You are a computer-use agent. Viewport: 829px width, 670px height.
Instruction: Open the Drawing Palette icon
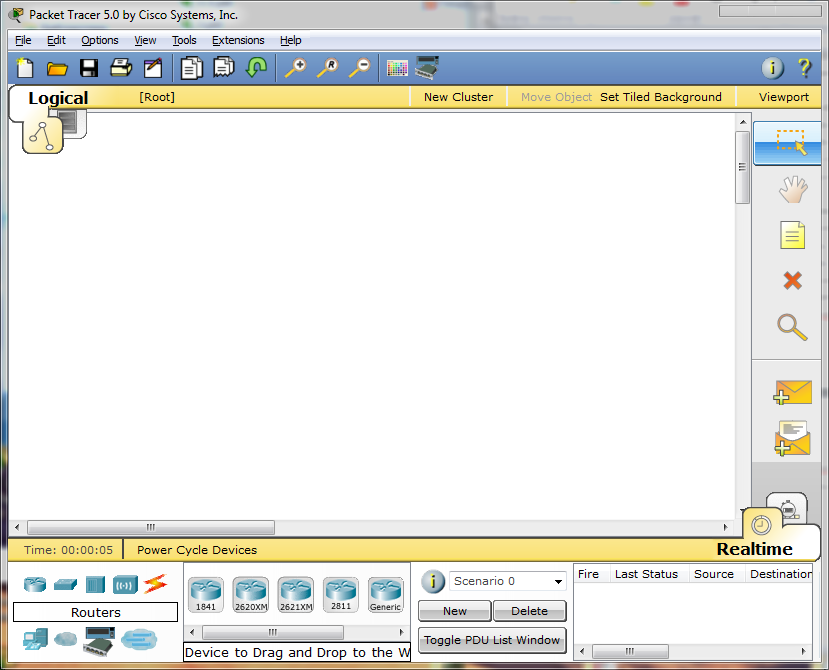[397, 68]
